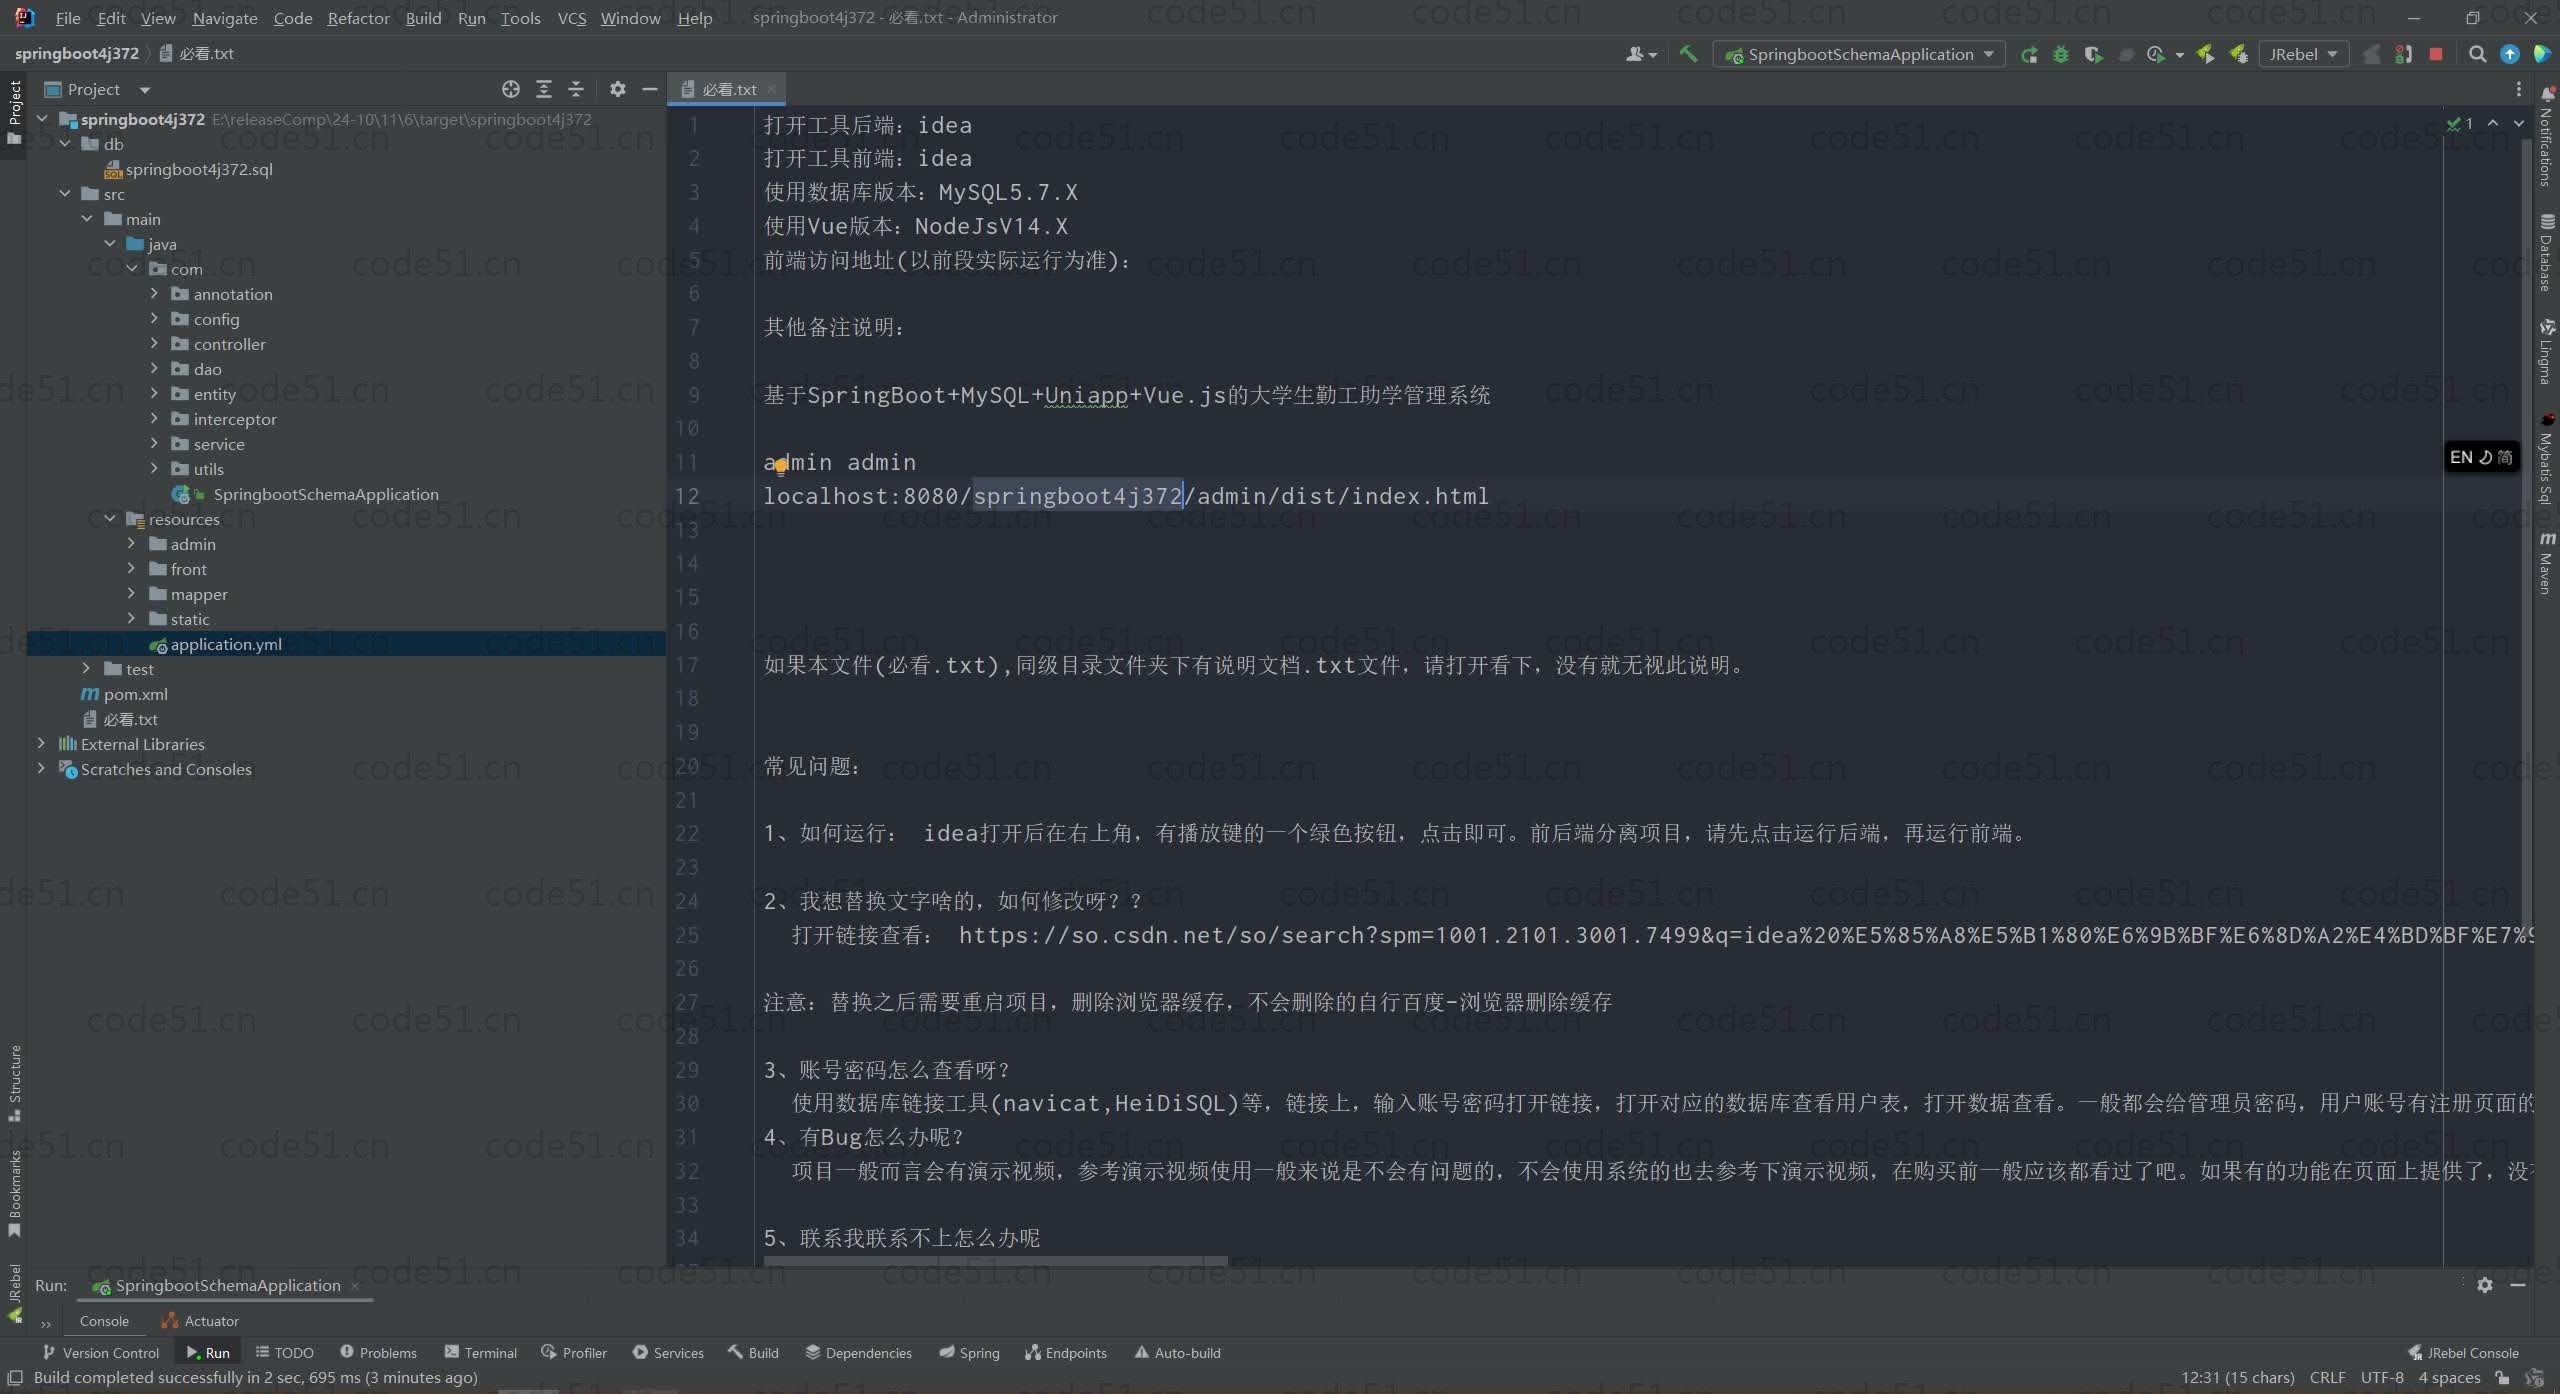
Task: Collapse the resources folder
Action: (110, 518)
